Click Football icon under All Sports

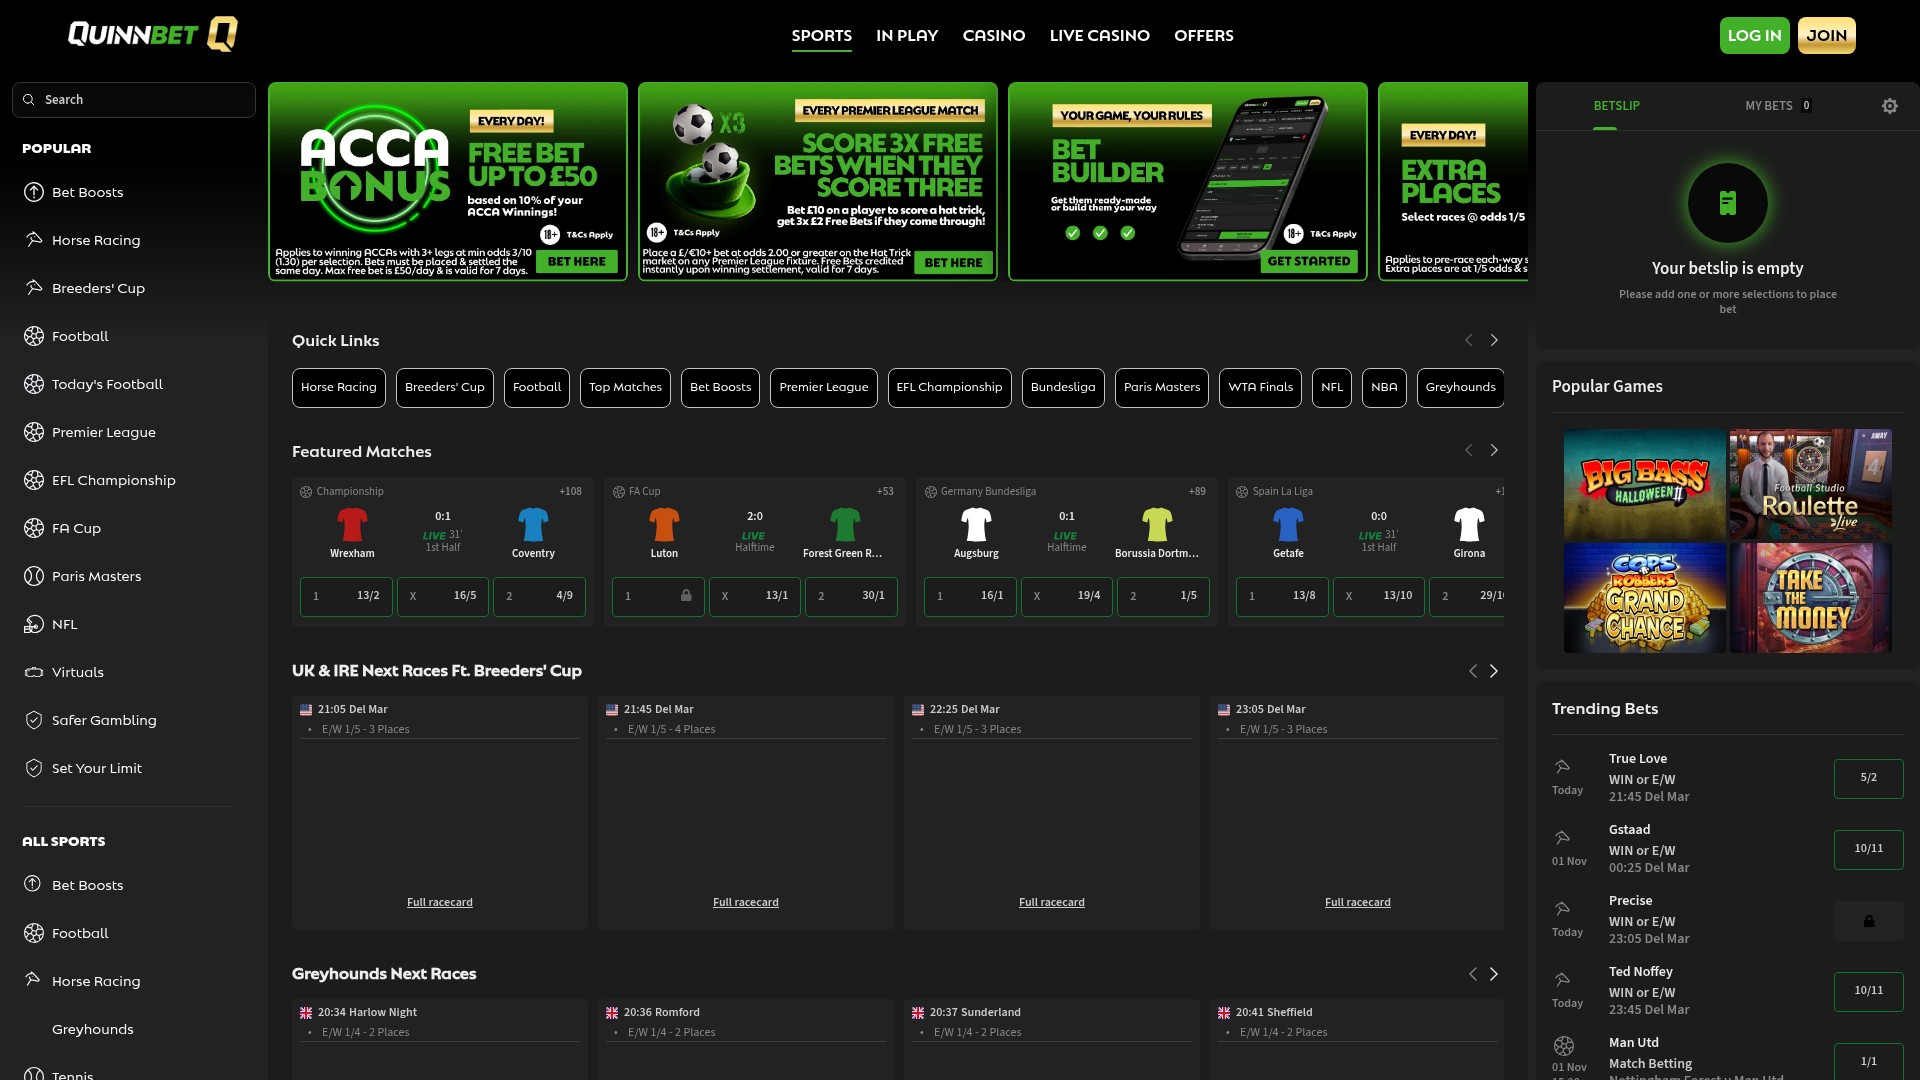(x=34, y=933)
